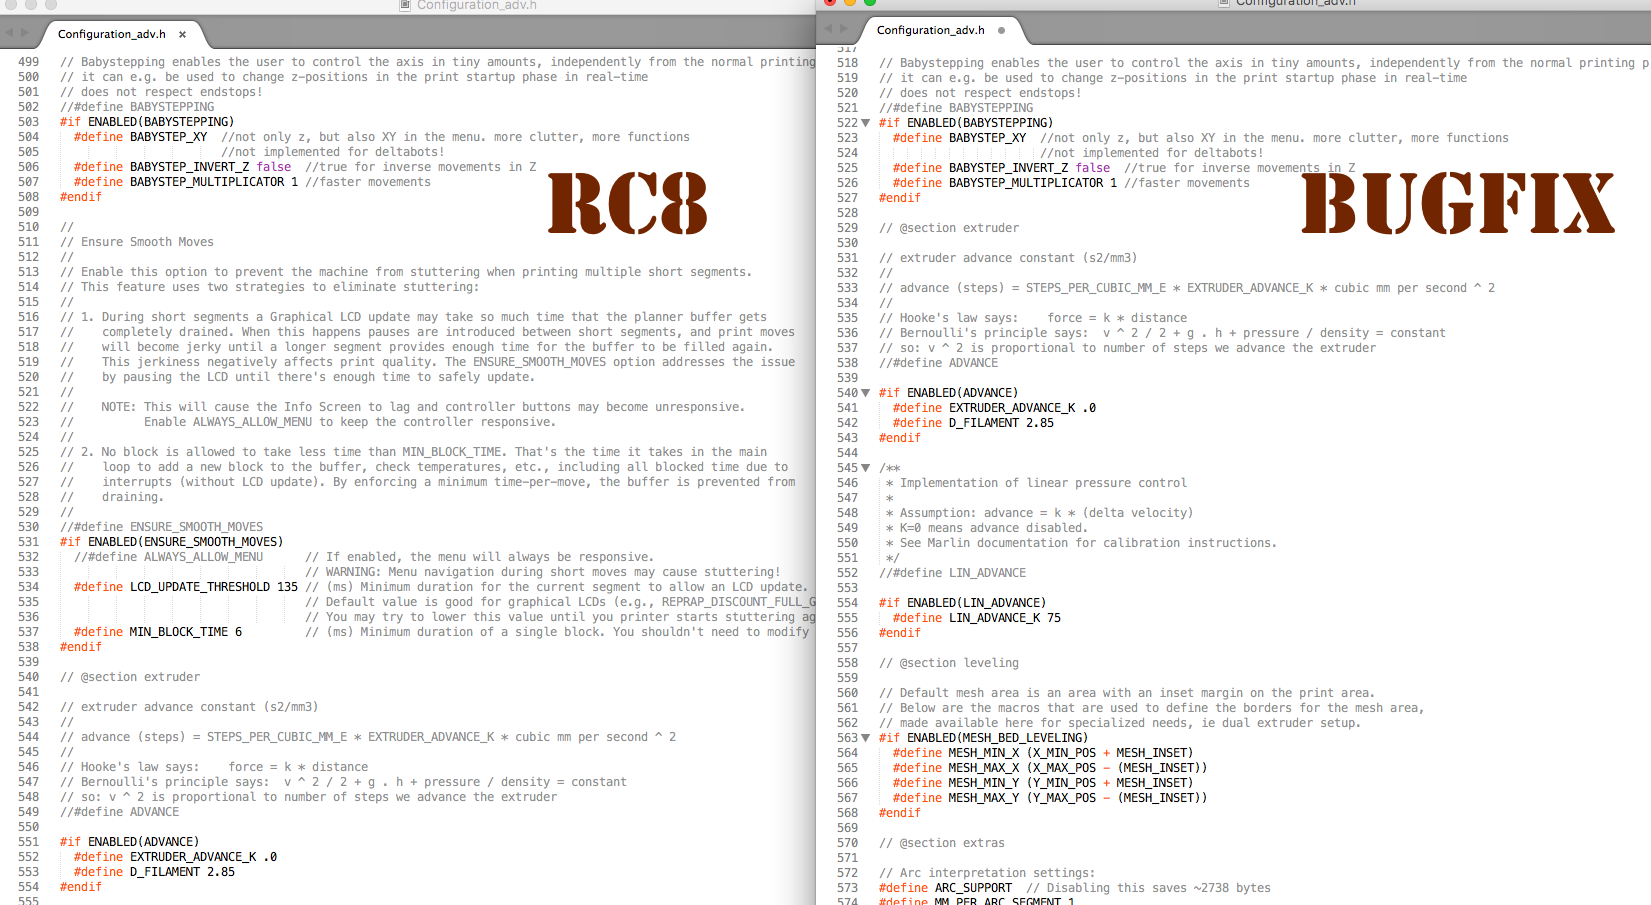The width and height of the screenshot is (1651, 905).
Task: Click next-tab arrow in right window
Action: point(844,29)
